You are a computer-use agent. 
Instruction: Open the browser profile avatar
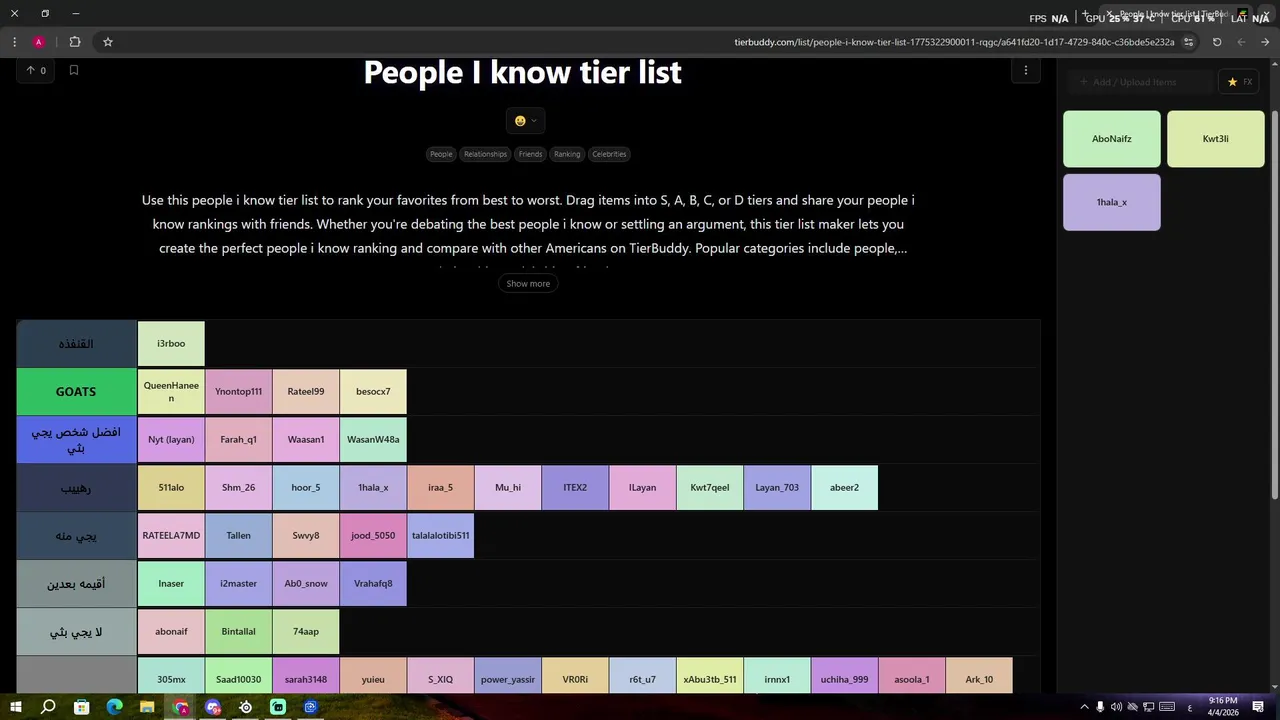[39, 42]
